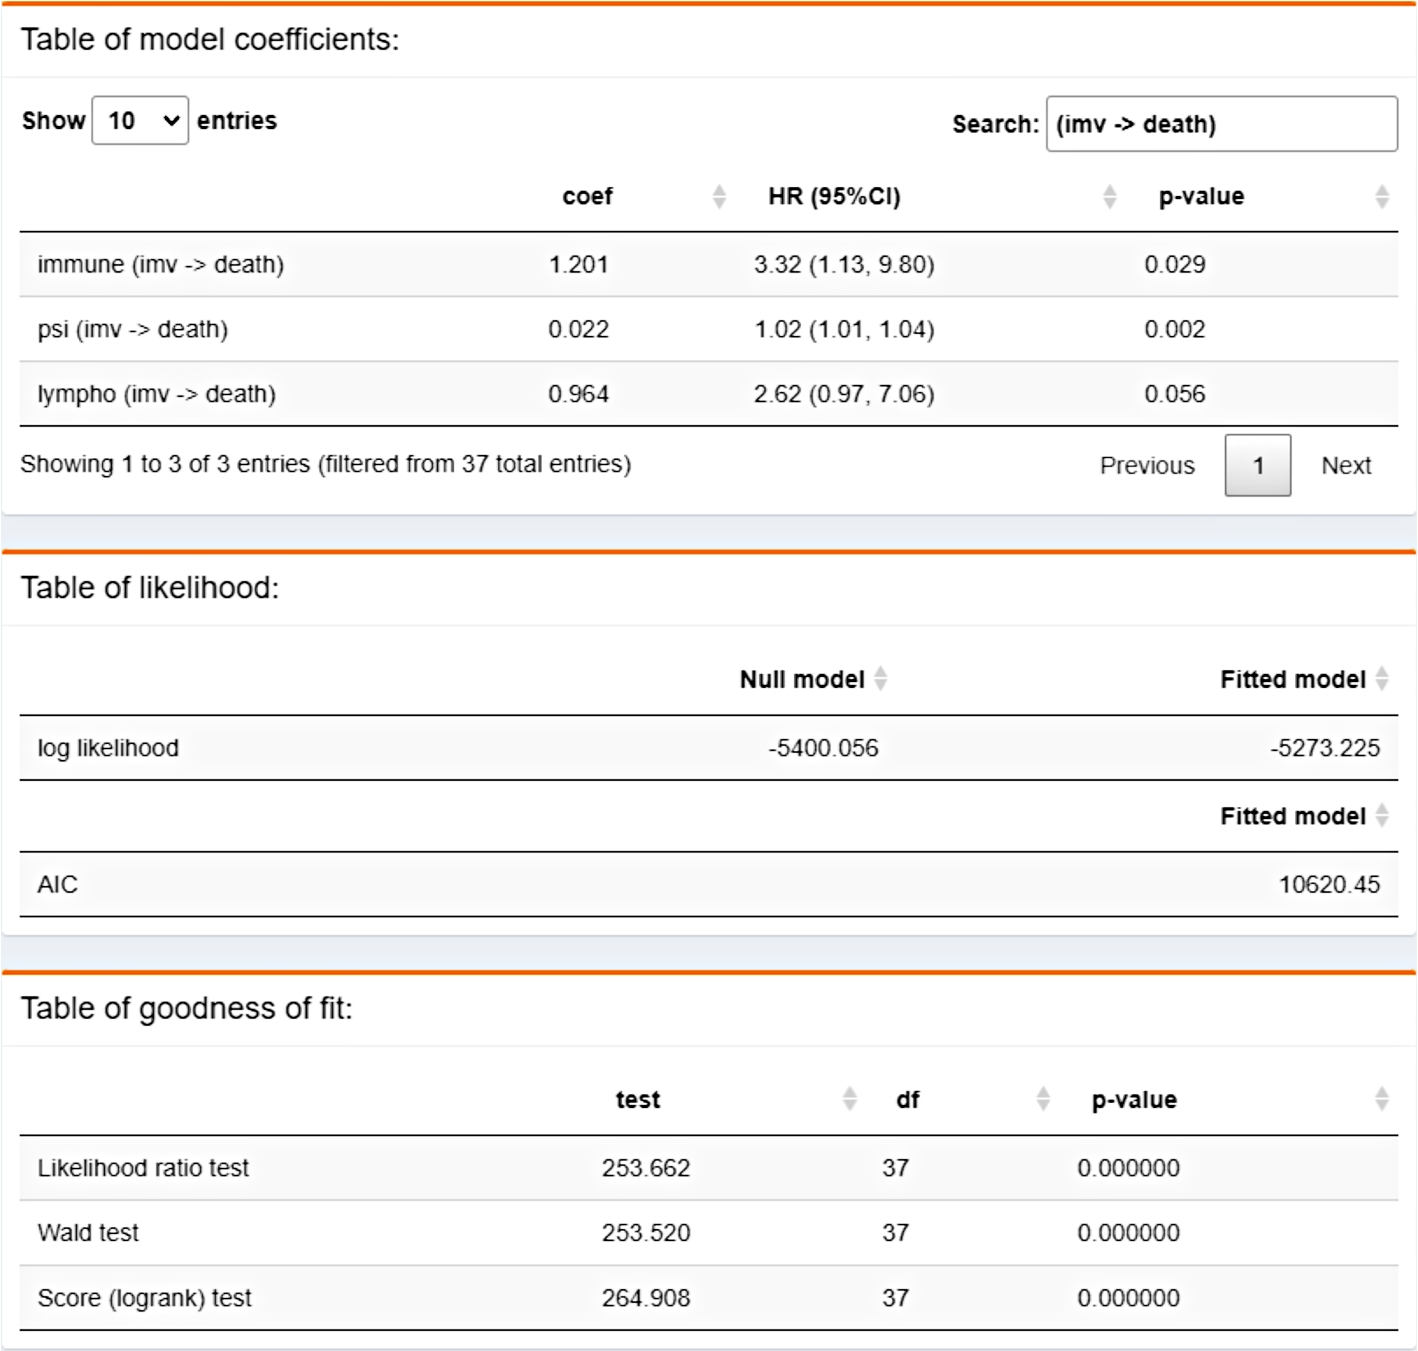Click df value 37 in Score test row

895,1298
